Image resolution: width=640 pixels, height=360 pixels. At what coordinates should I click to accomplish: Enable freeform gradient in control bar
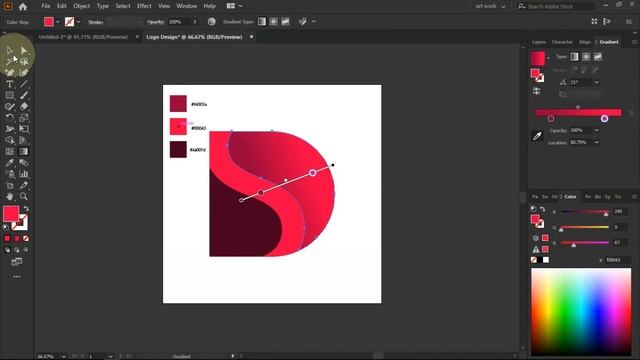285,22
